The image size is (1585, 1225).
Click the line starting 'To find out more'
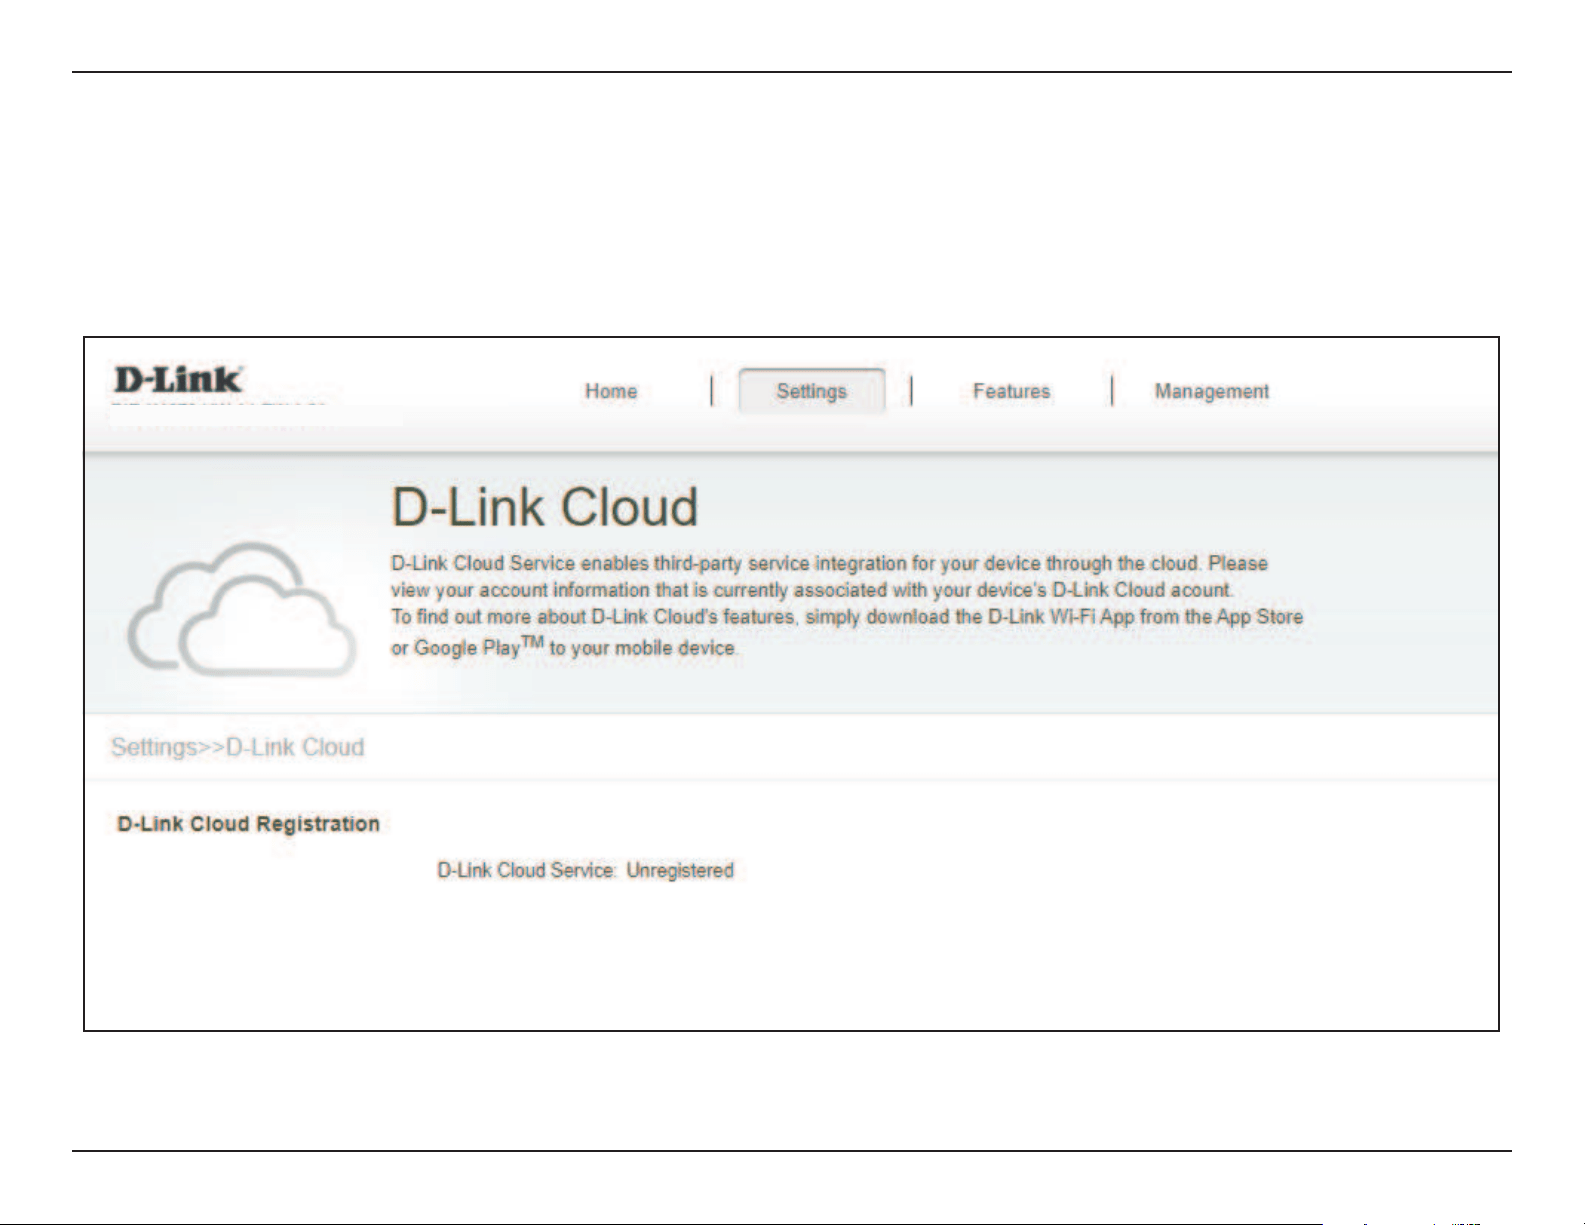[x=847, y=616]
